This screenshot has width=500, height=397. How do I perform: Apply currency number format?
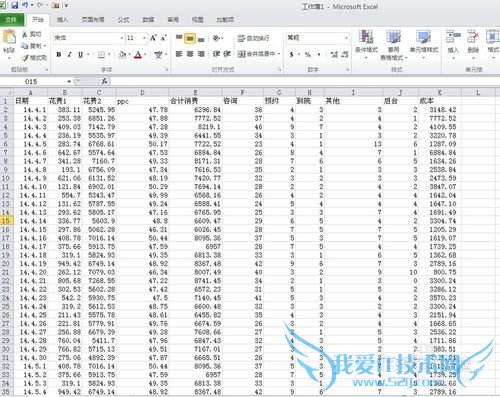pos(292,54)
